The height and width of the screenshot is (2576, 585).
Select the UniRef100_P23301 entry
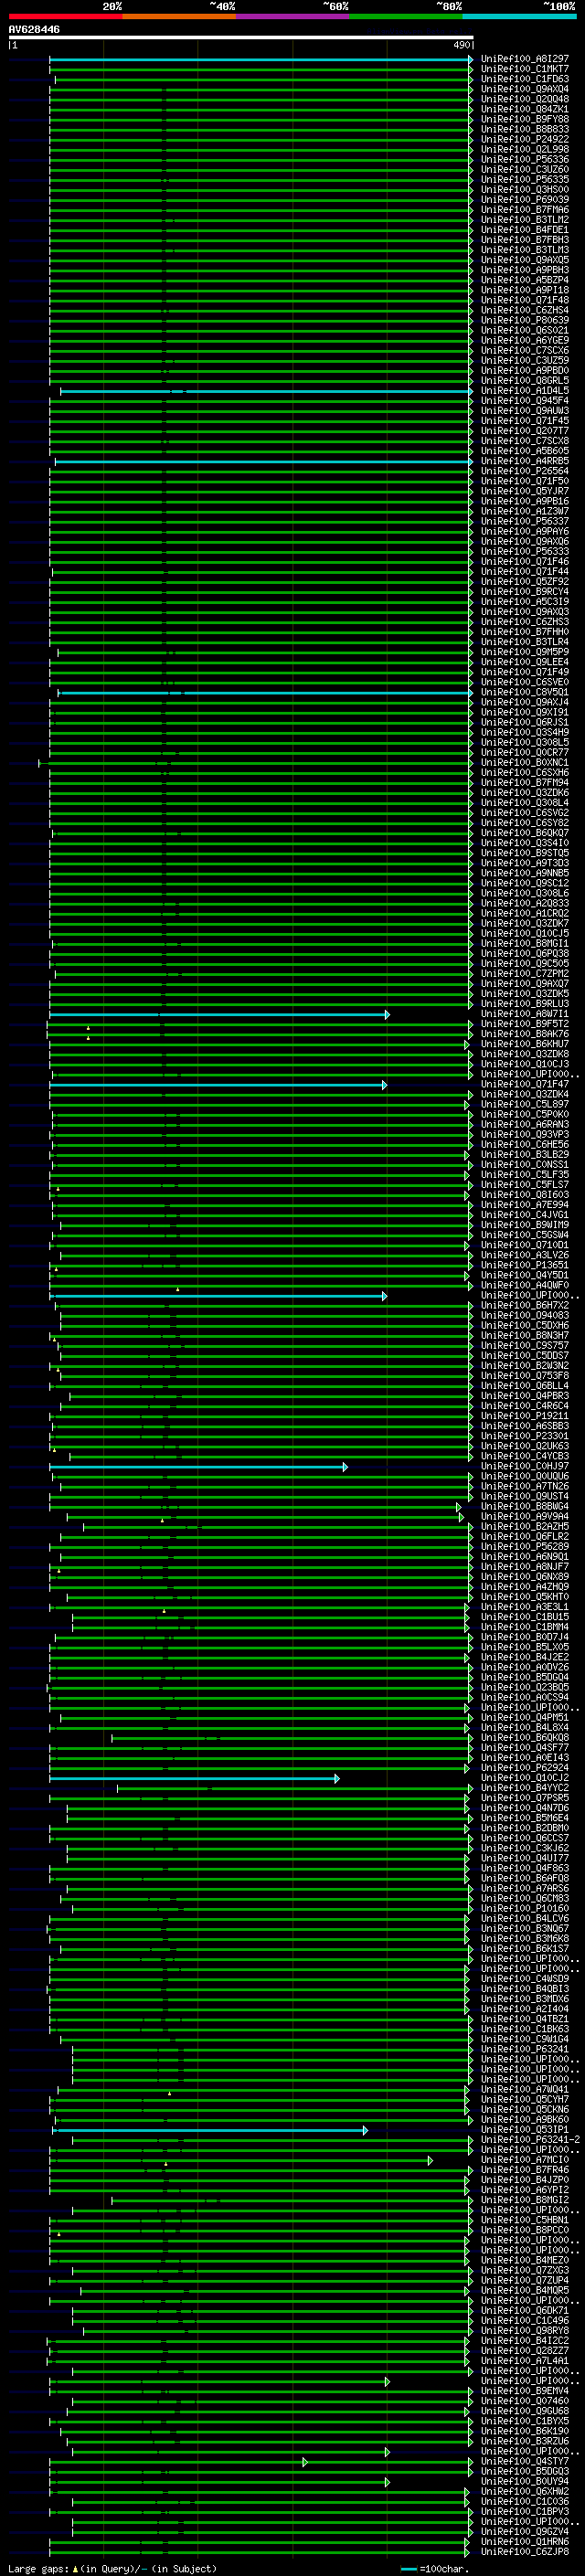[x=524, y=1435]
